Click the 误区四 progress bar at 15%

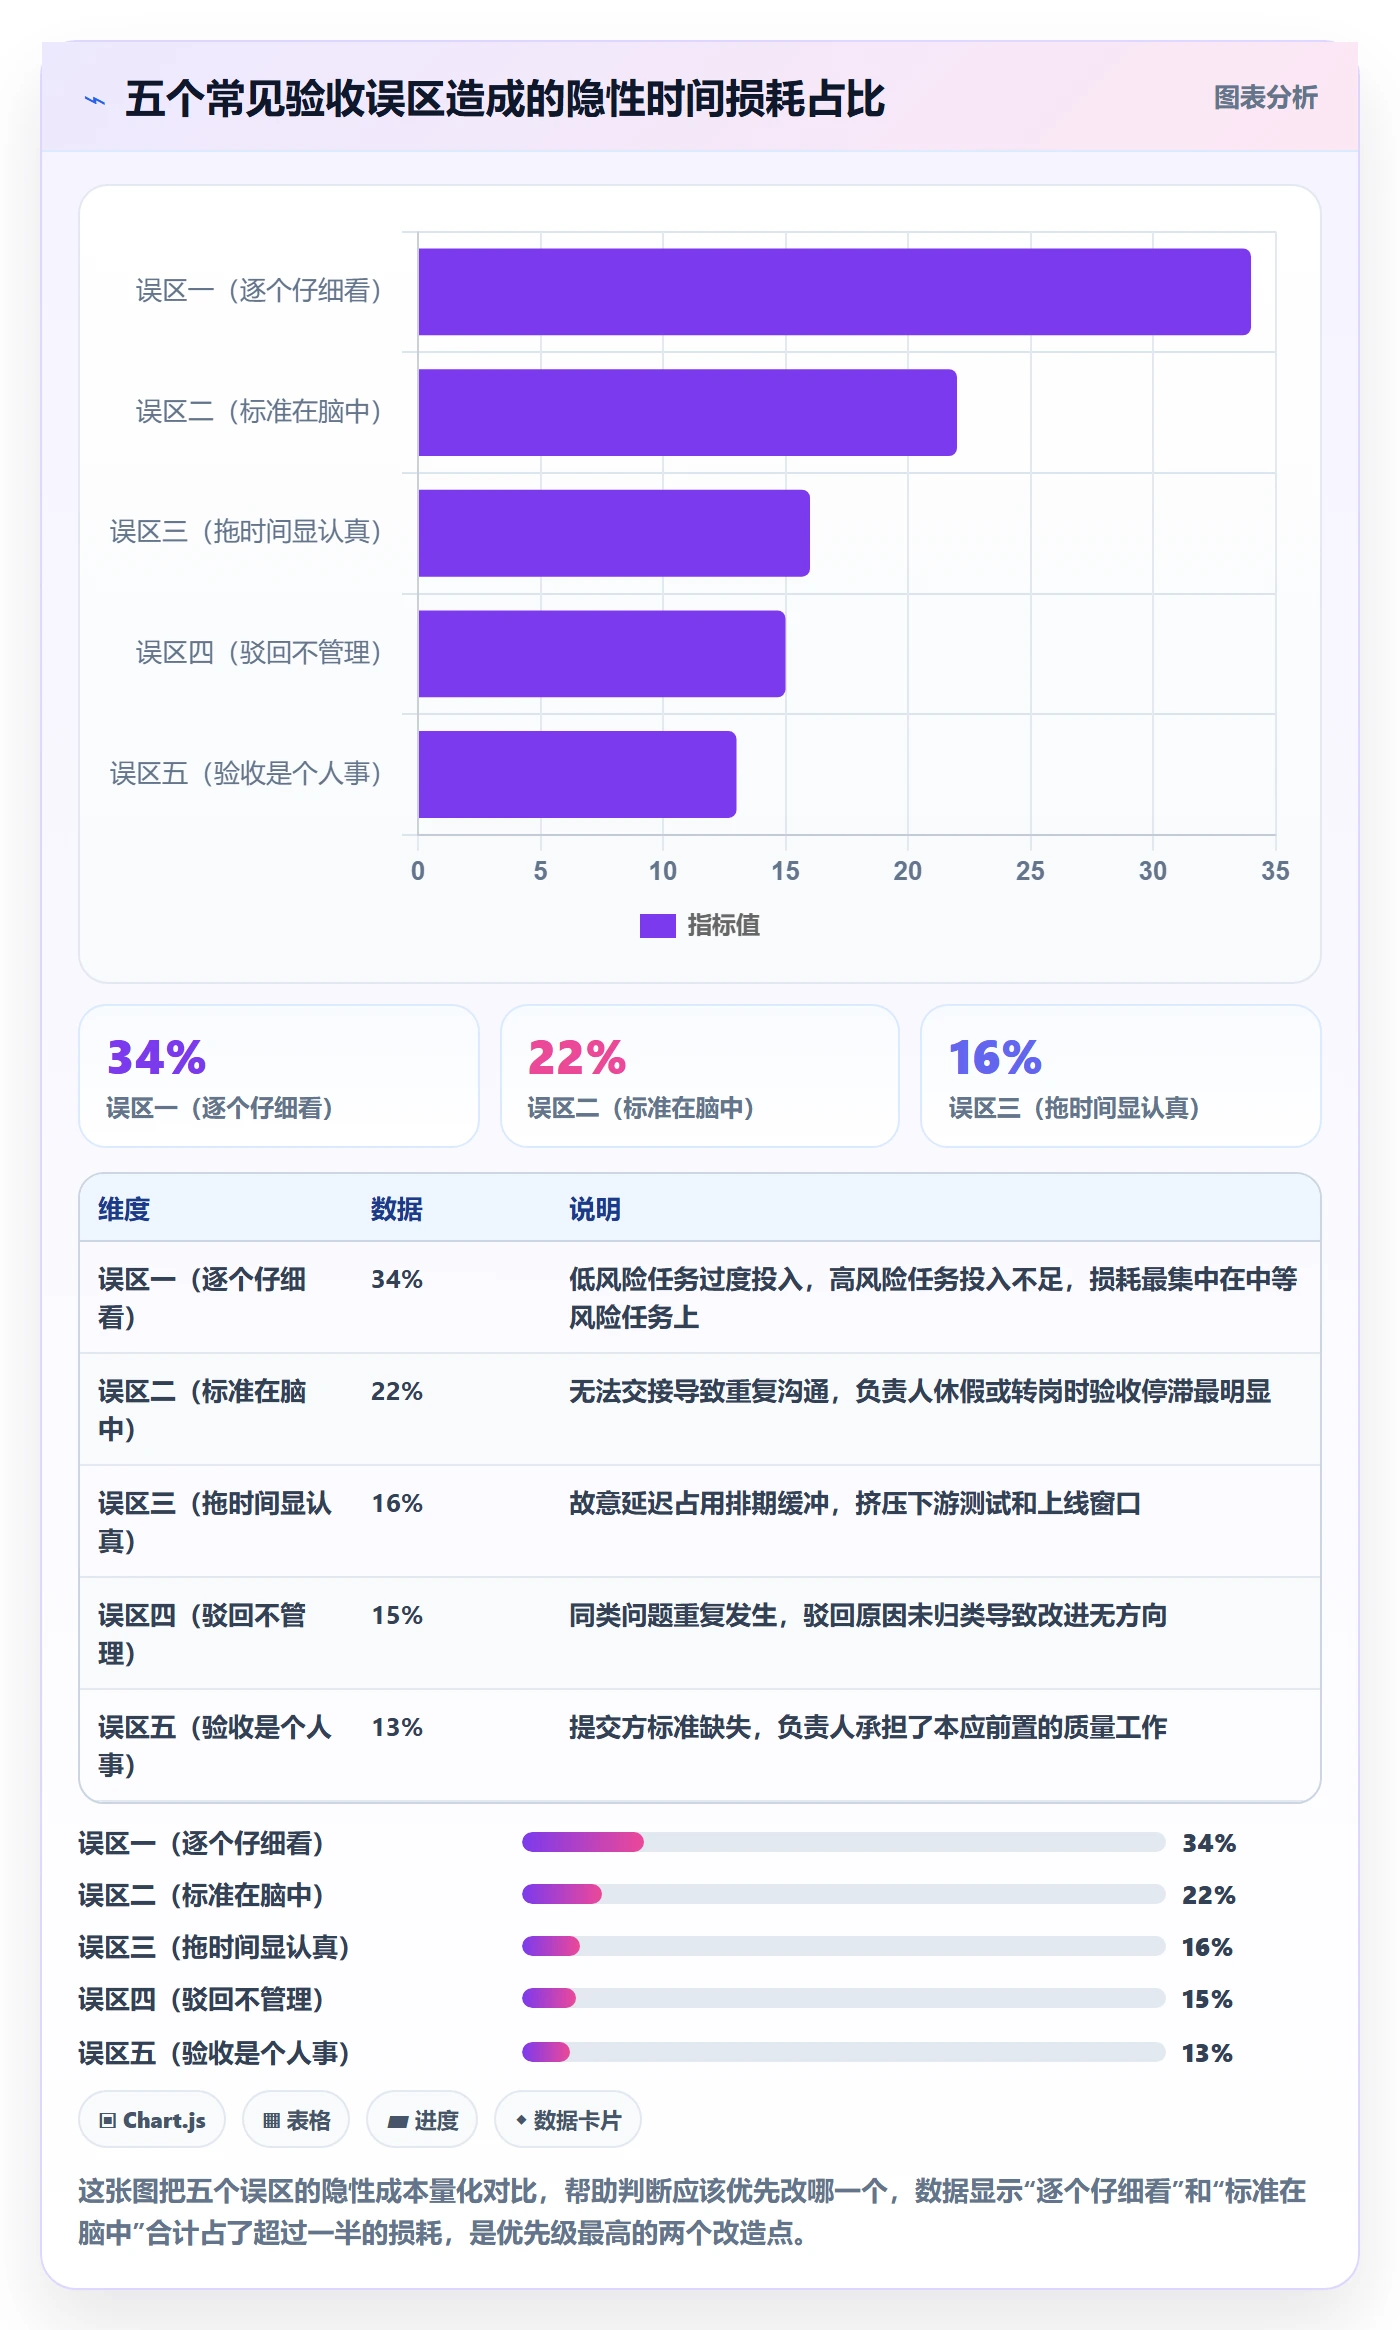coord(843,1998)
